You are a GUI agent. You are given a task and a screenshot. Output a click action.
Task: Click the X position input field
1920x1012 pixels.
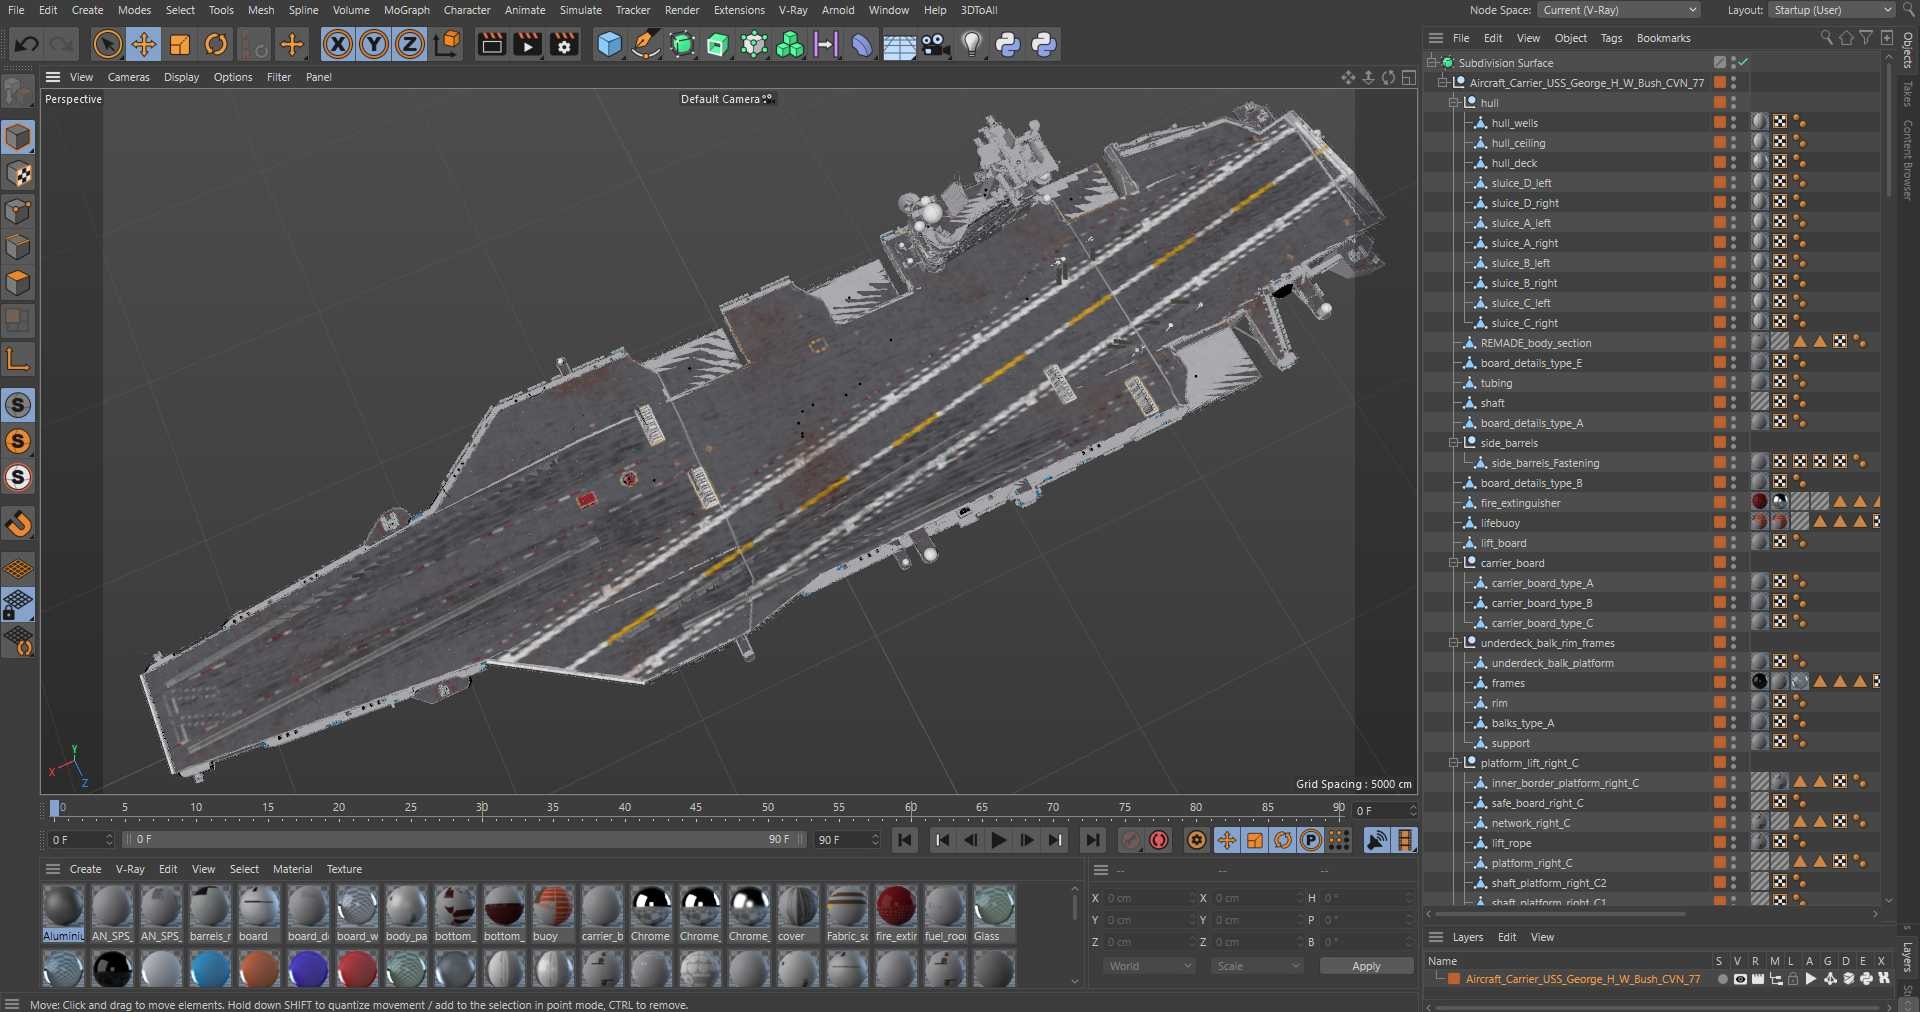1148,898
